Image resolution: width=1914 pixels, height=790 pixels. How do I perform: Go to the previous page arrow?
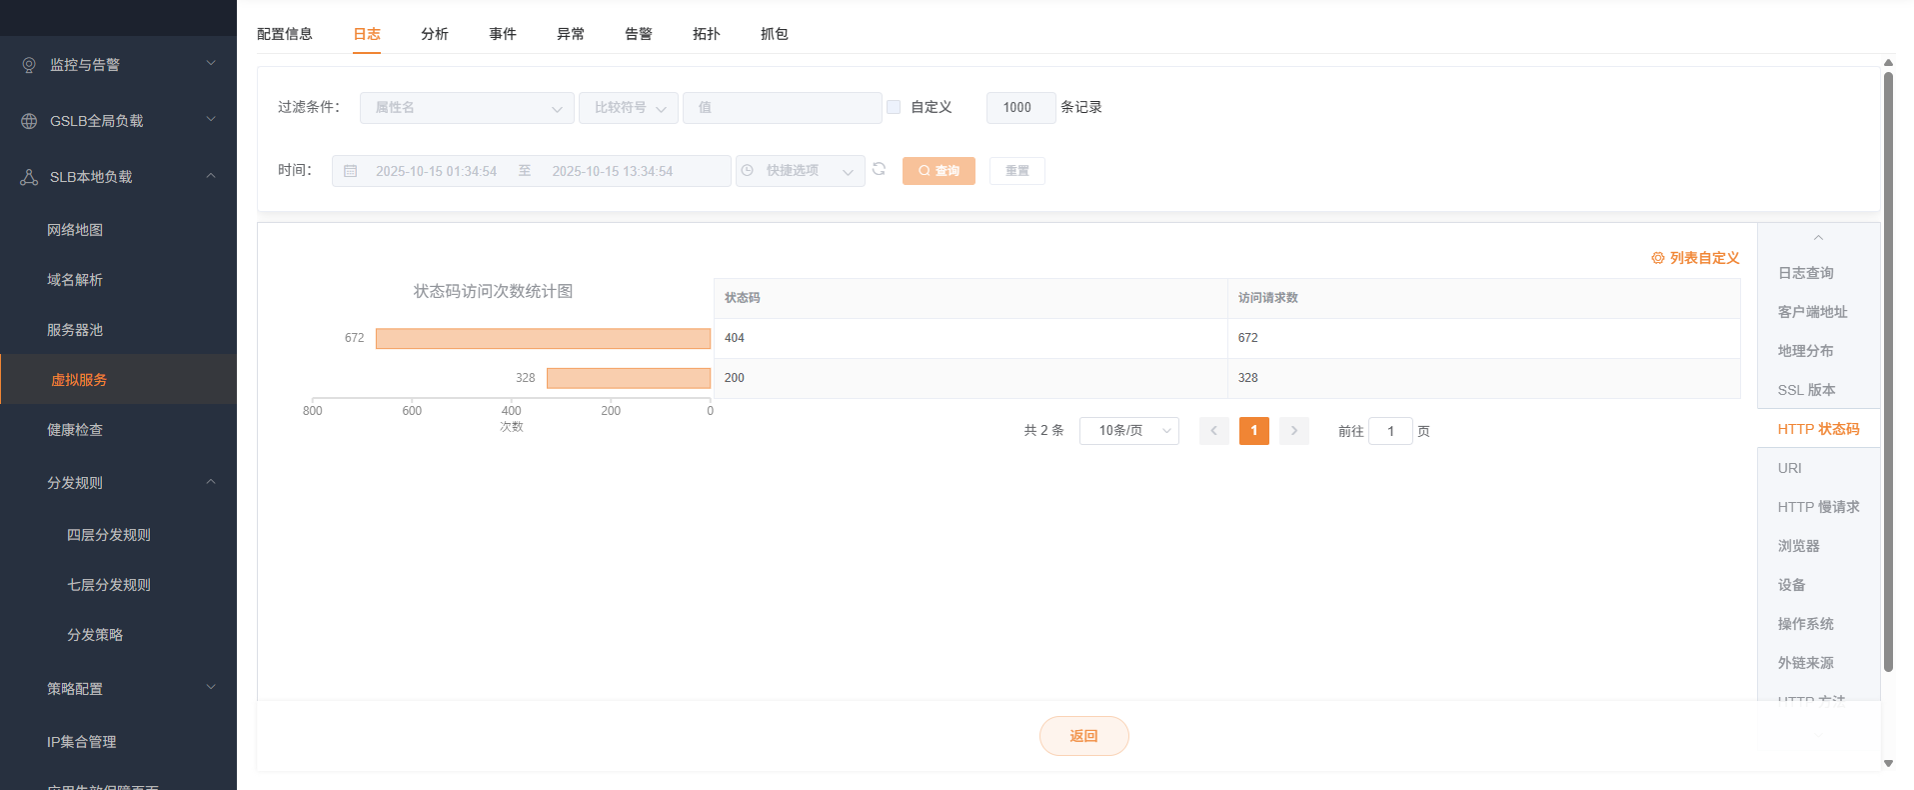click(x=1214, y=431)
